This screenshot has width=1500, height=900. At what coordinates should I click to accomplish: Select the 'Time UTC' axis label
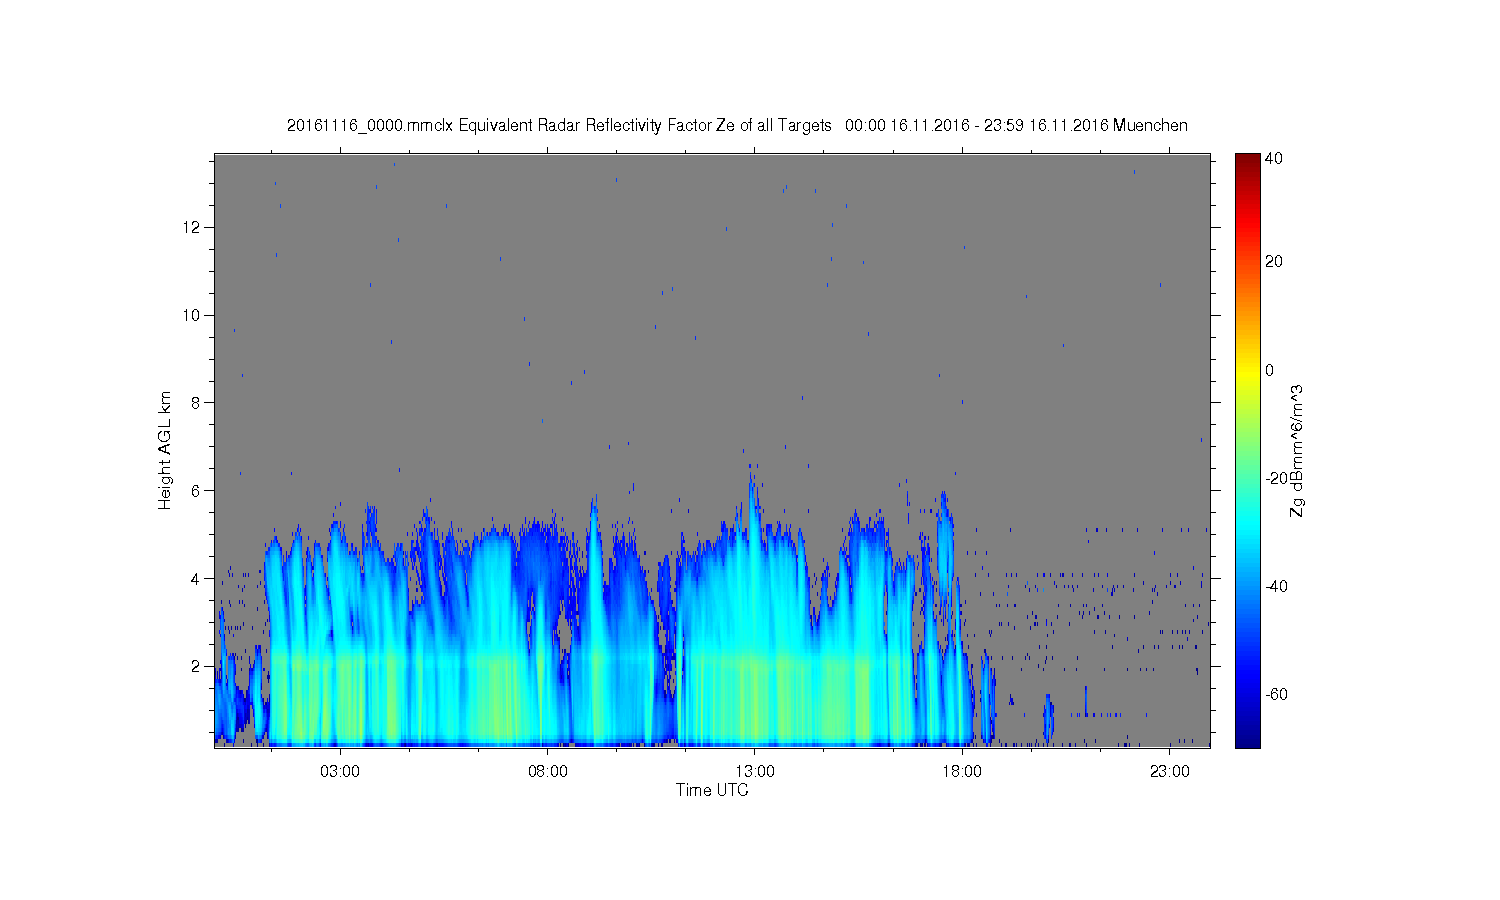712,790
